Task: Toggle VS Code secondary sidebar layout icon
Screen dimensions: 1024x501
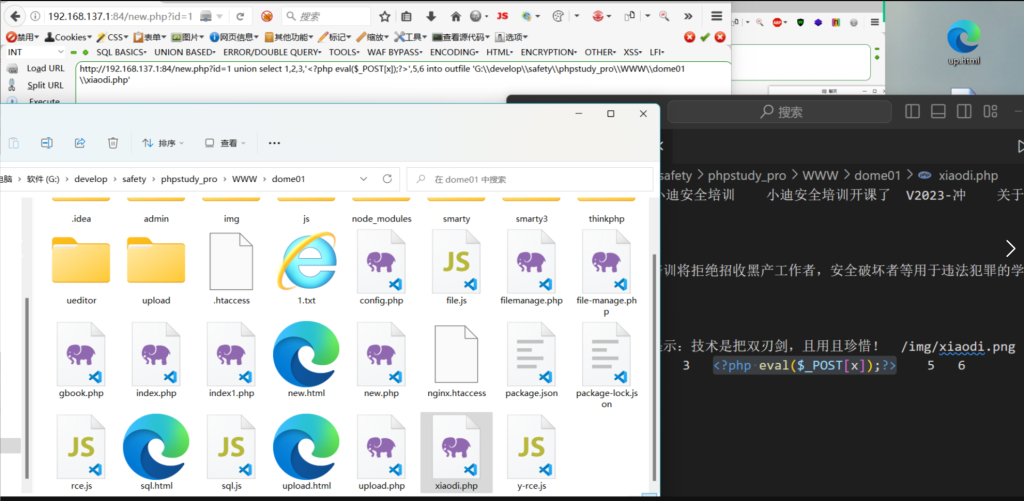Action: 964,112
